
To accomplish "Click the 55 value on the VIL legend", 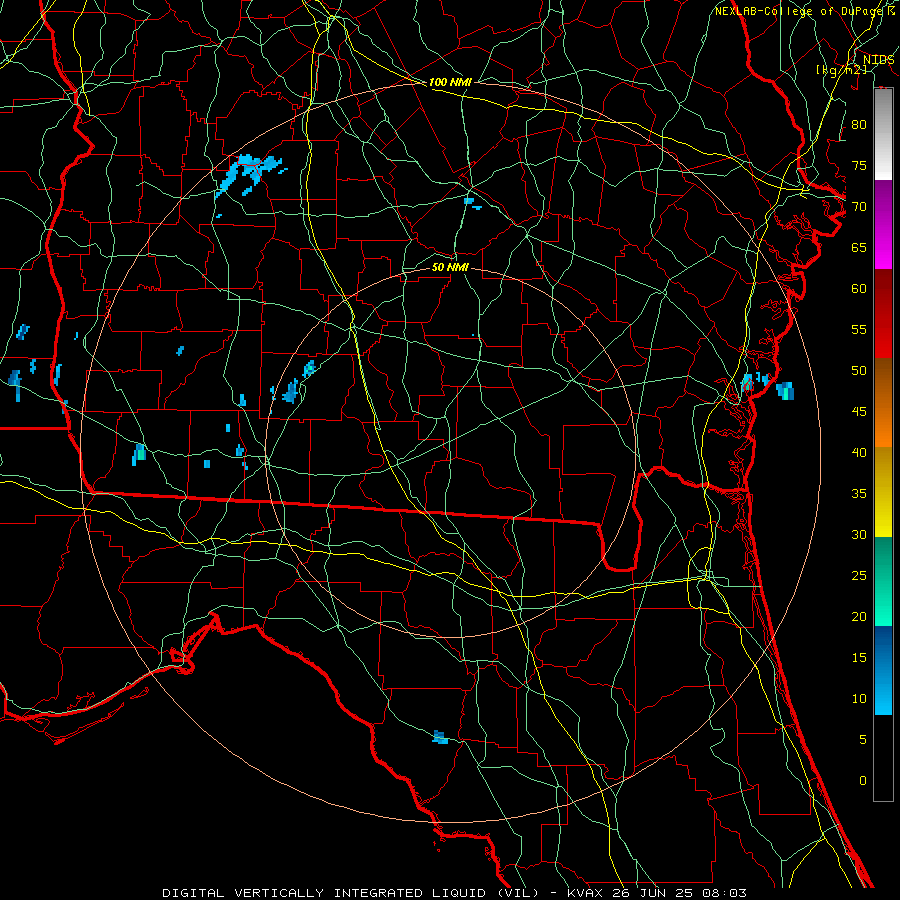I will tap(859, 329).
